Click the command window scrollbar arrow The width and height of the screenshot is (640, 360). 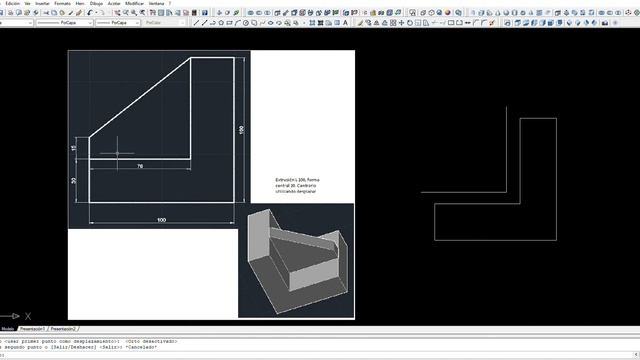click(636, 355)
